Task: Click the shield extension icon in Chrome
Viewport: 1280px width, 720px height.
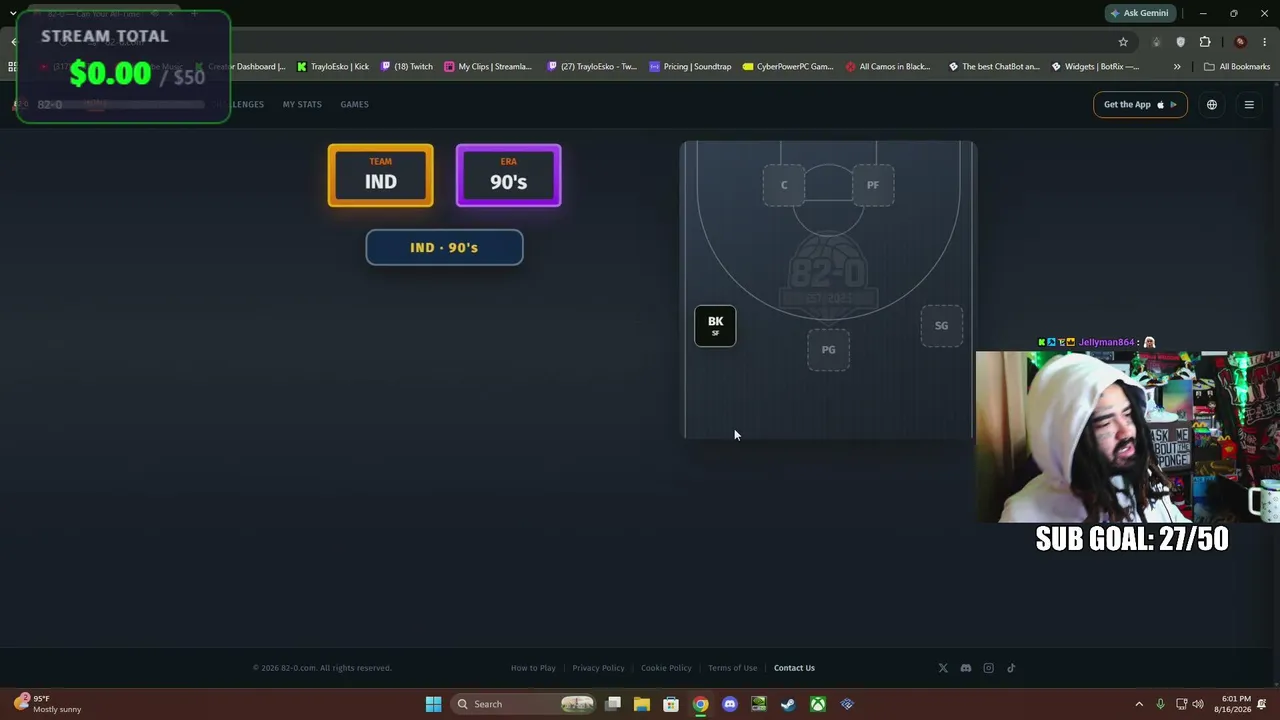Action: coord(1181,42)
